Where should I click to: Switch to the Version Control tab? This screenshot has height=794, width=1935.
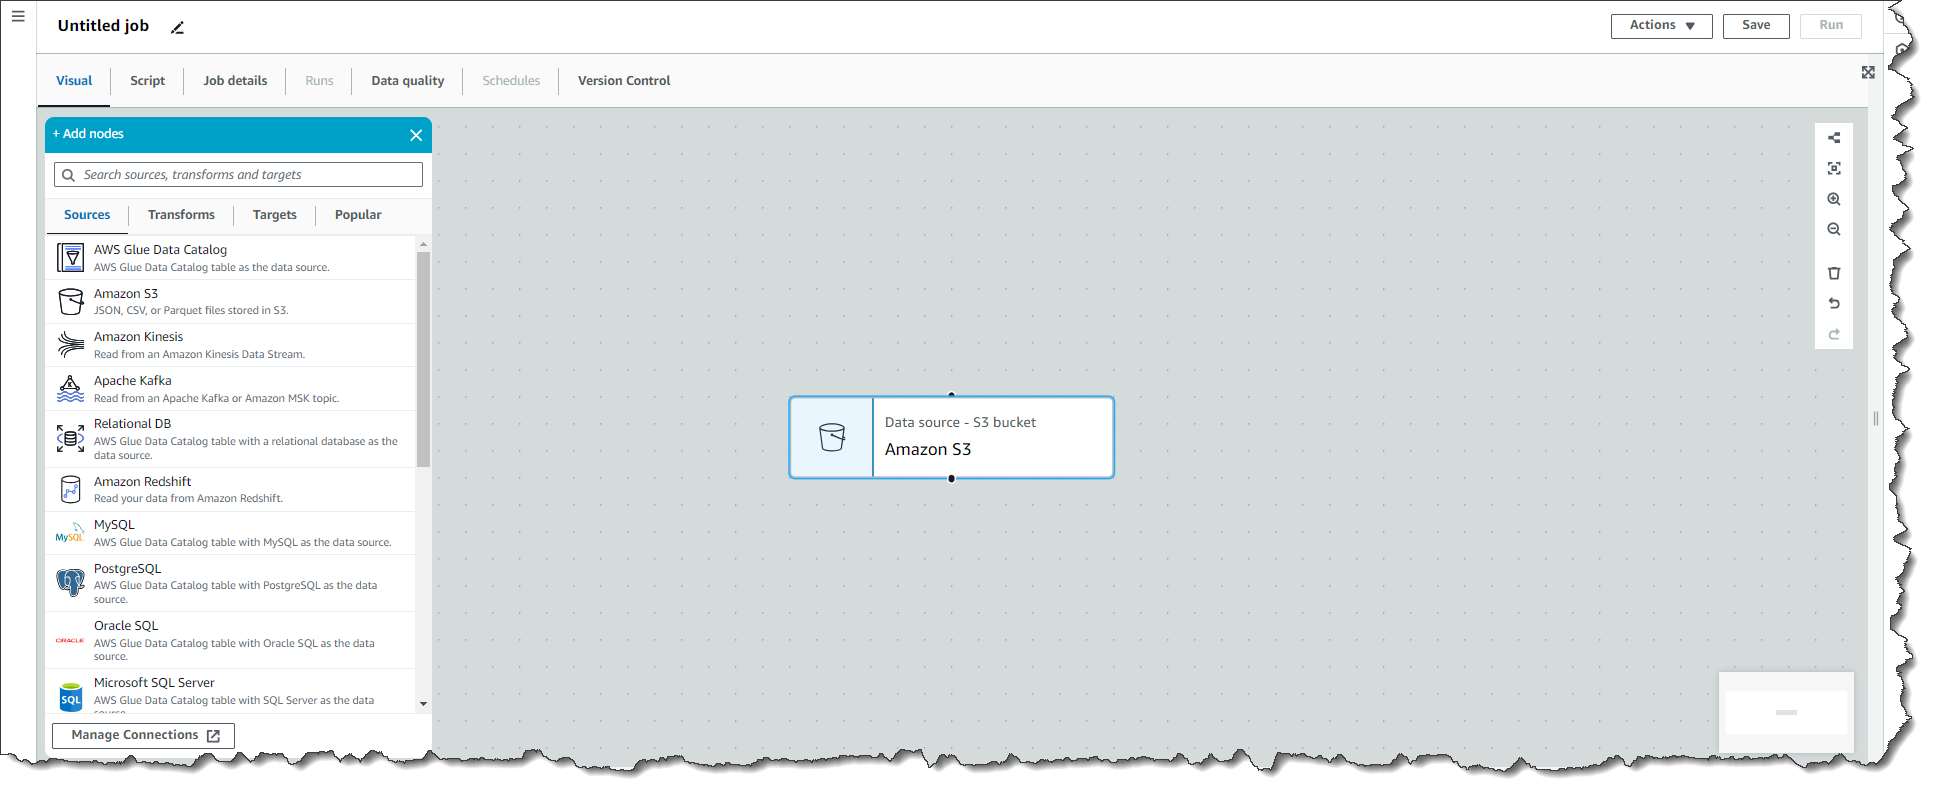(624, 81)
